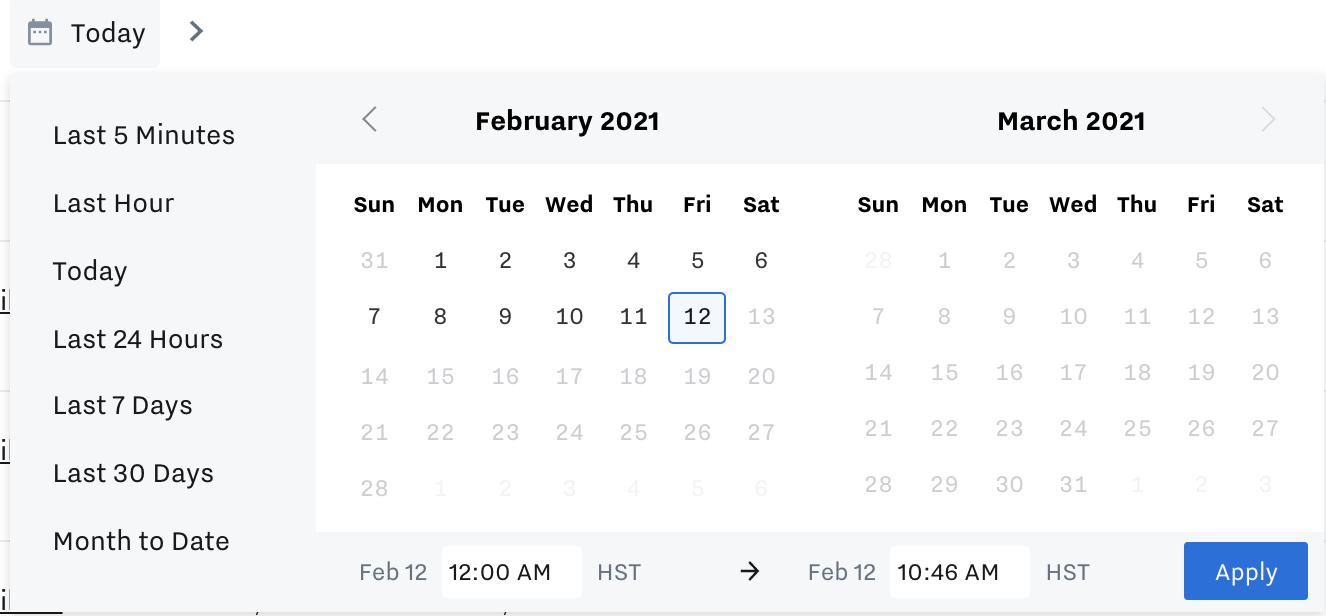Edit the 12:00 AM start time field
Screen dimensions: 1326x616
(x=512, y=572)
